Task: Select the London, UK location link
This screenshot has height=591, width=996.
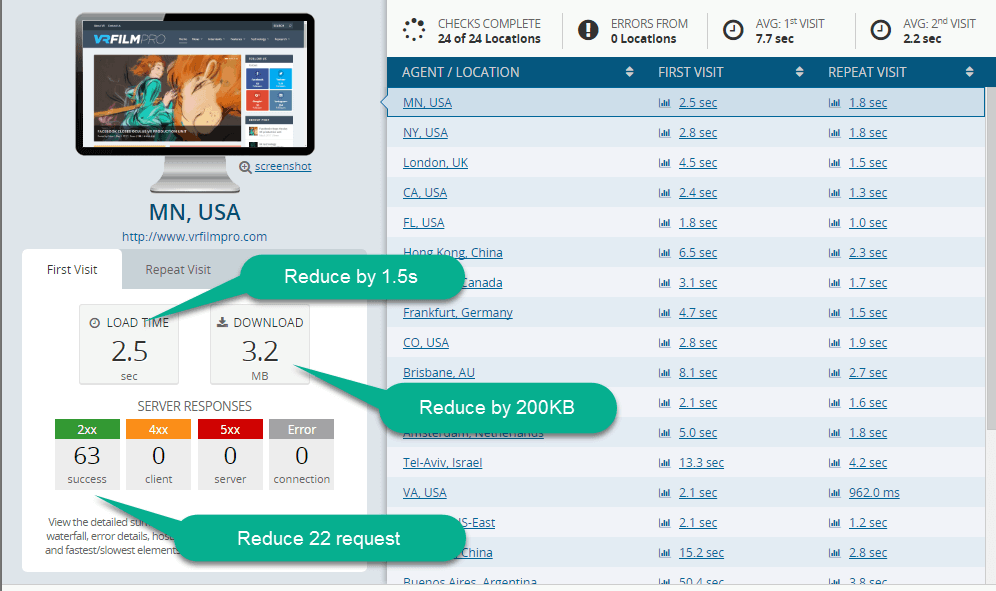Action: coord(435,163)
